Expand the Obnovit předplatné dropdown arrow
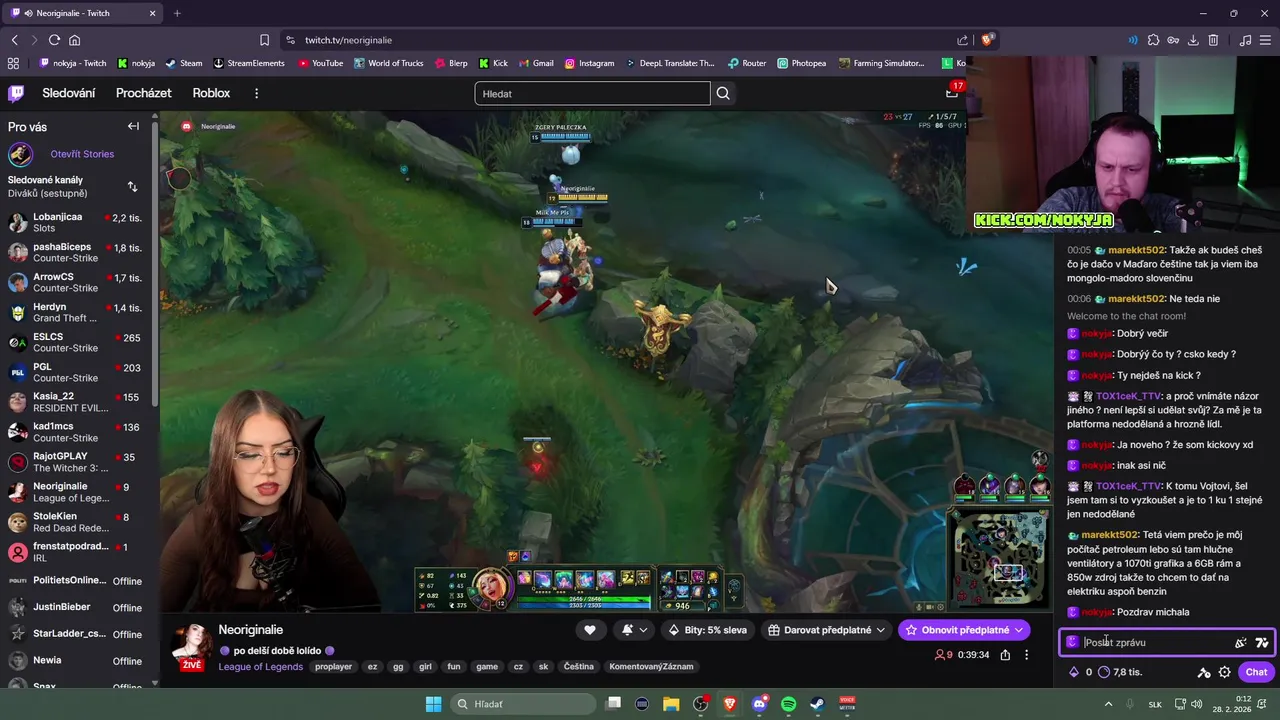Image resolution: width=1280 pixels, height=720 pixels. [1018, 630]
